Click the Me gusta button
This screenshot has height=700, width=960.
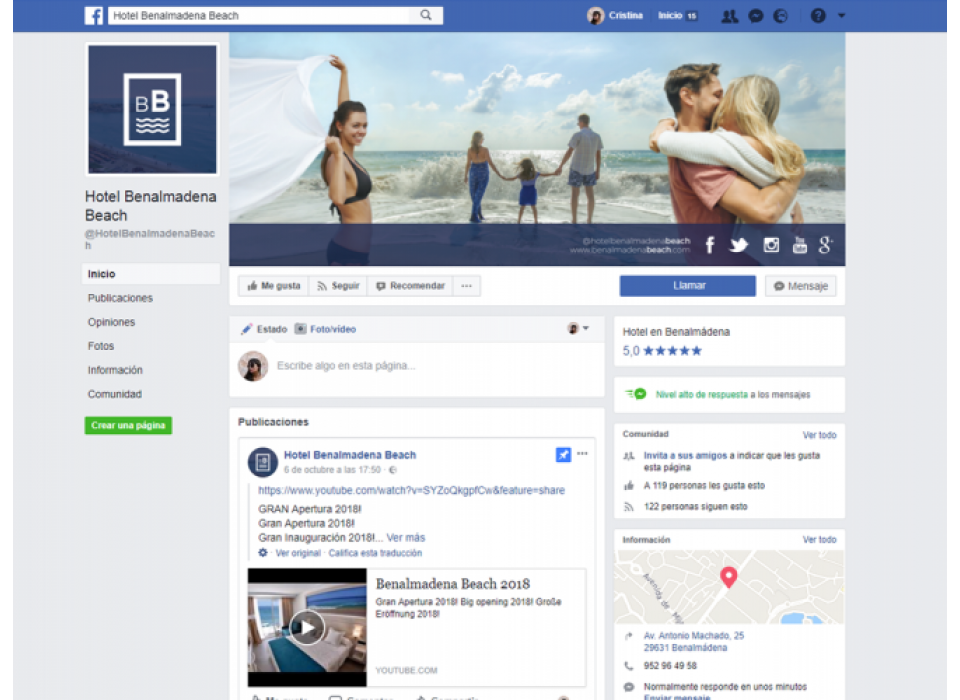point(274,286)
